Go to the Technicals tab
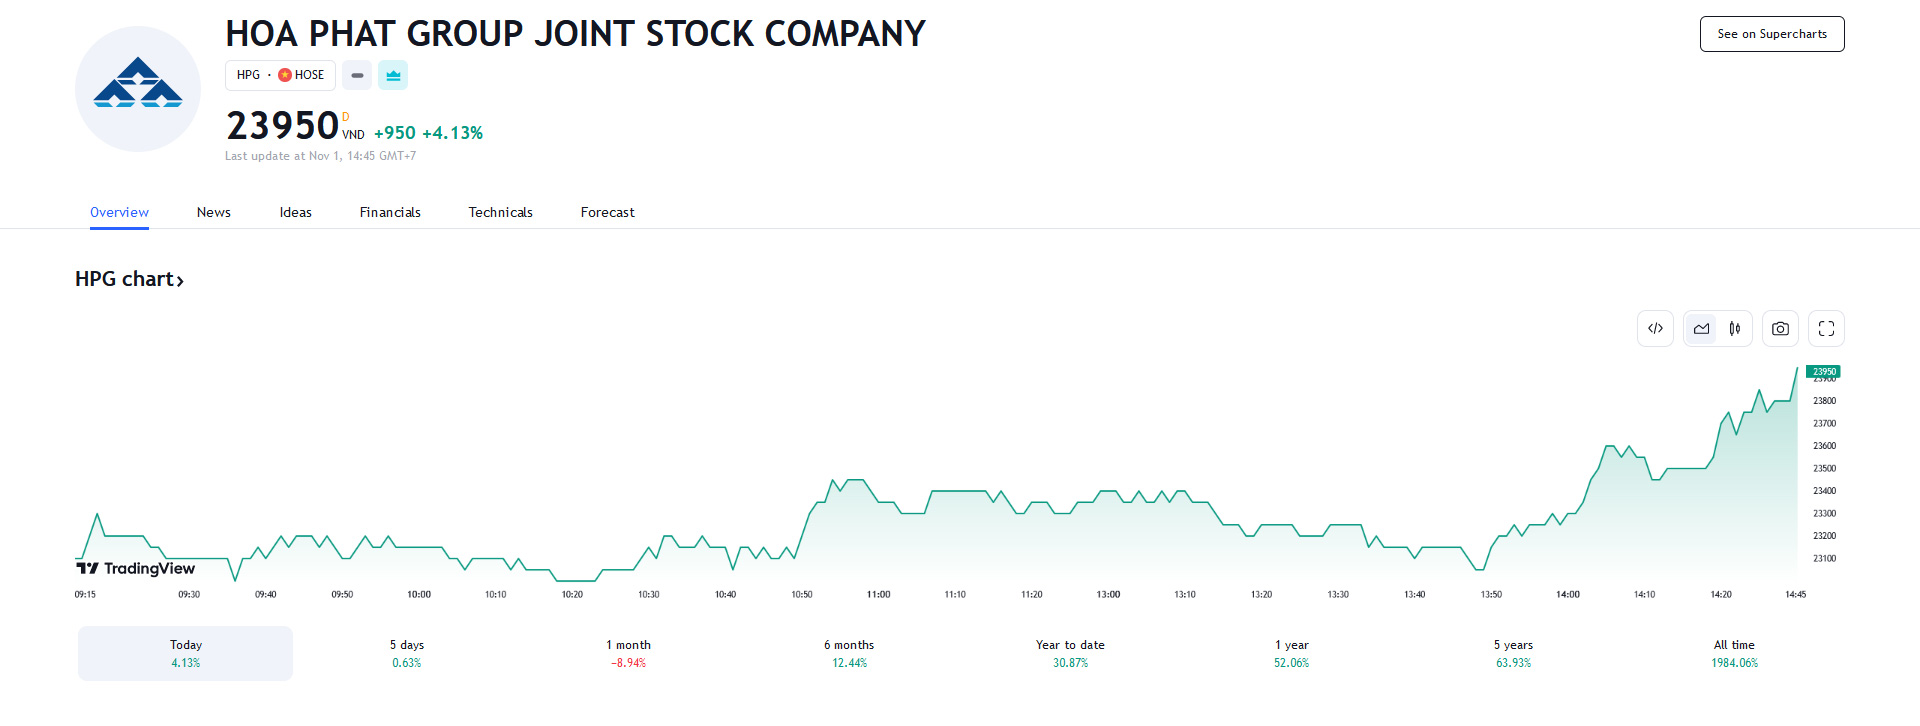Image resolution: width=1920 pixels, height=726 pixels. coord(500,212)
